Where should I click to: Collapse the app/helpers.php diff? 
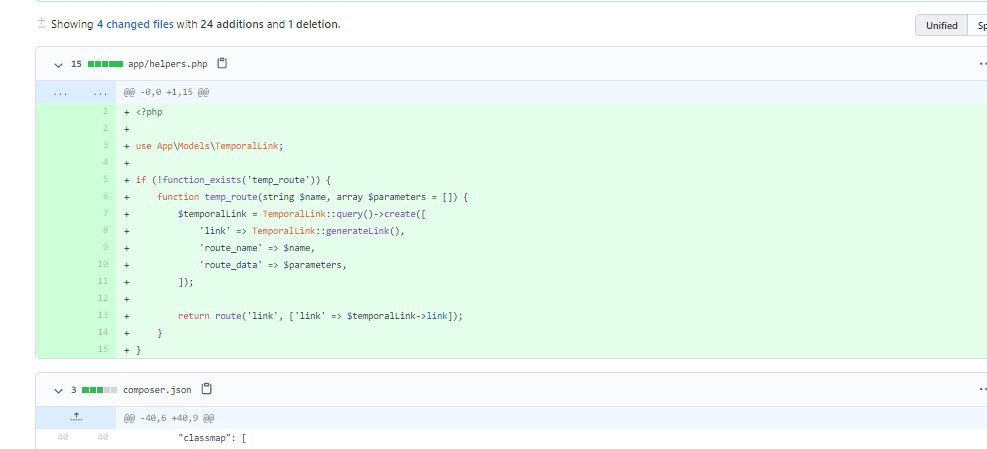tap(59, 64)
